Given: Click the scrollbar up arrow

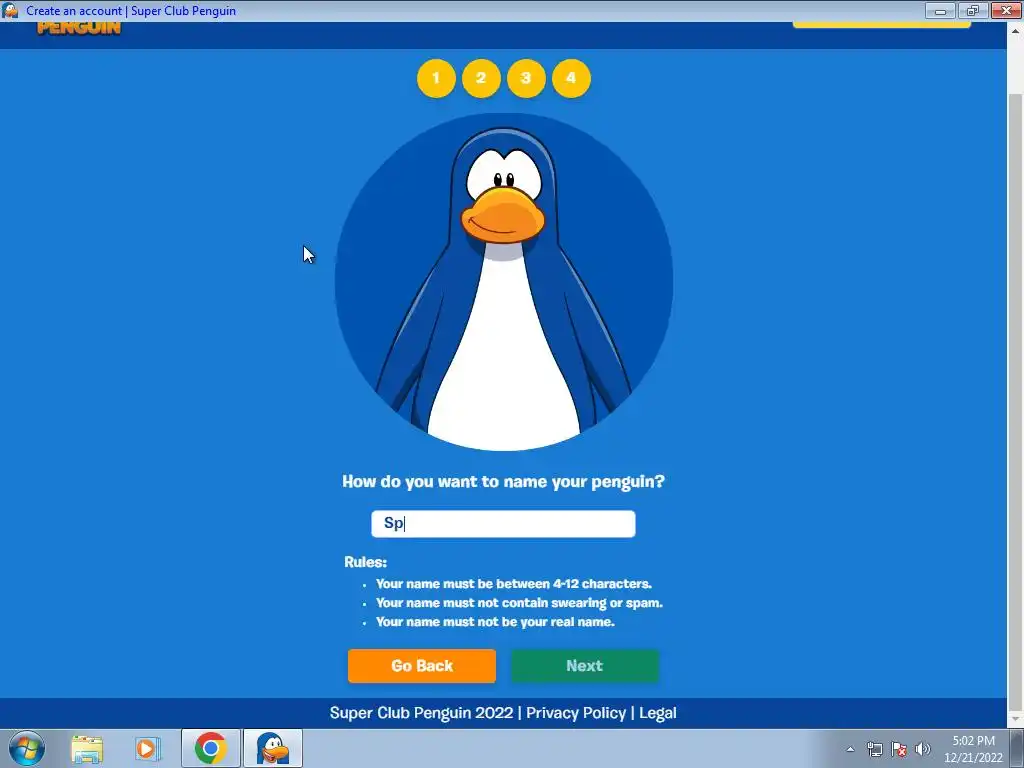Looking at the screenshot, I should (x=1015, y=30).
